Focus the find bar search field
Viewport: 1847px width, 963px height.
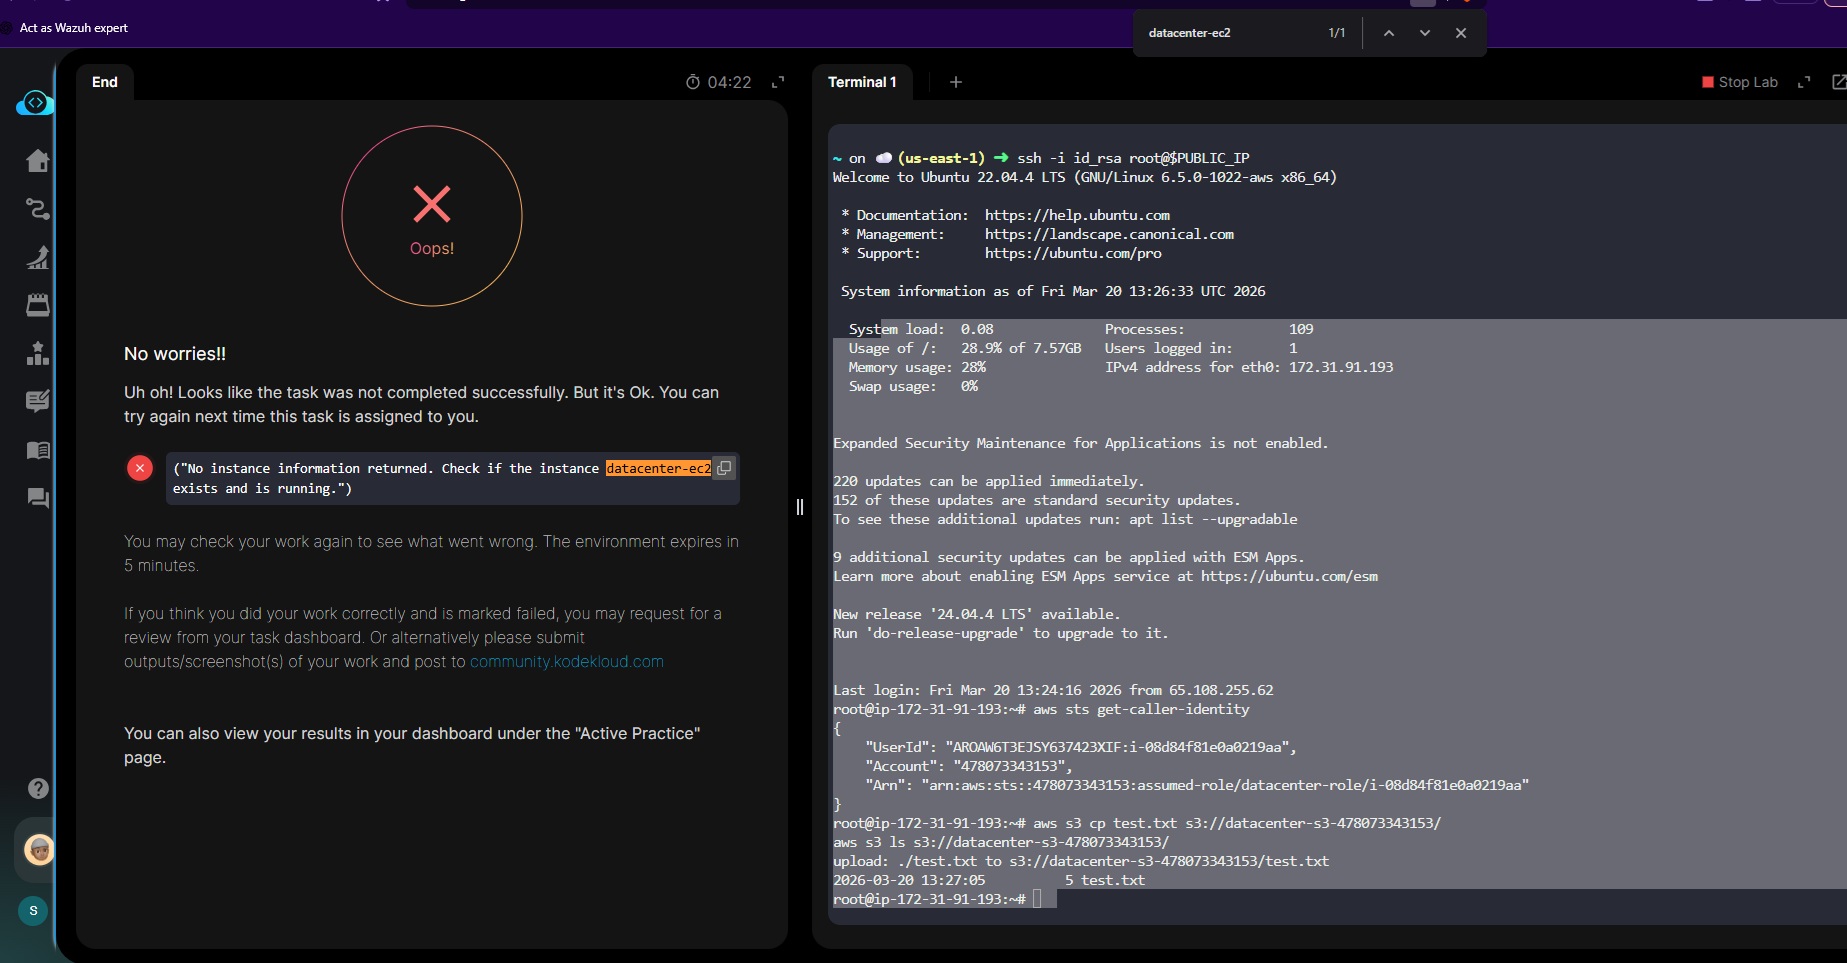[1230, 33]
